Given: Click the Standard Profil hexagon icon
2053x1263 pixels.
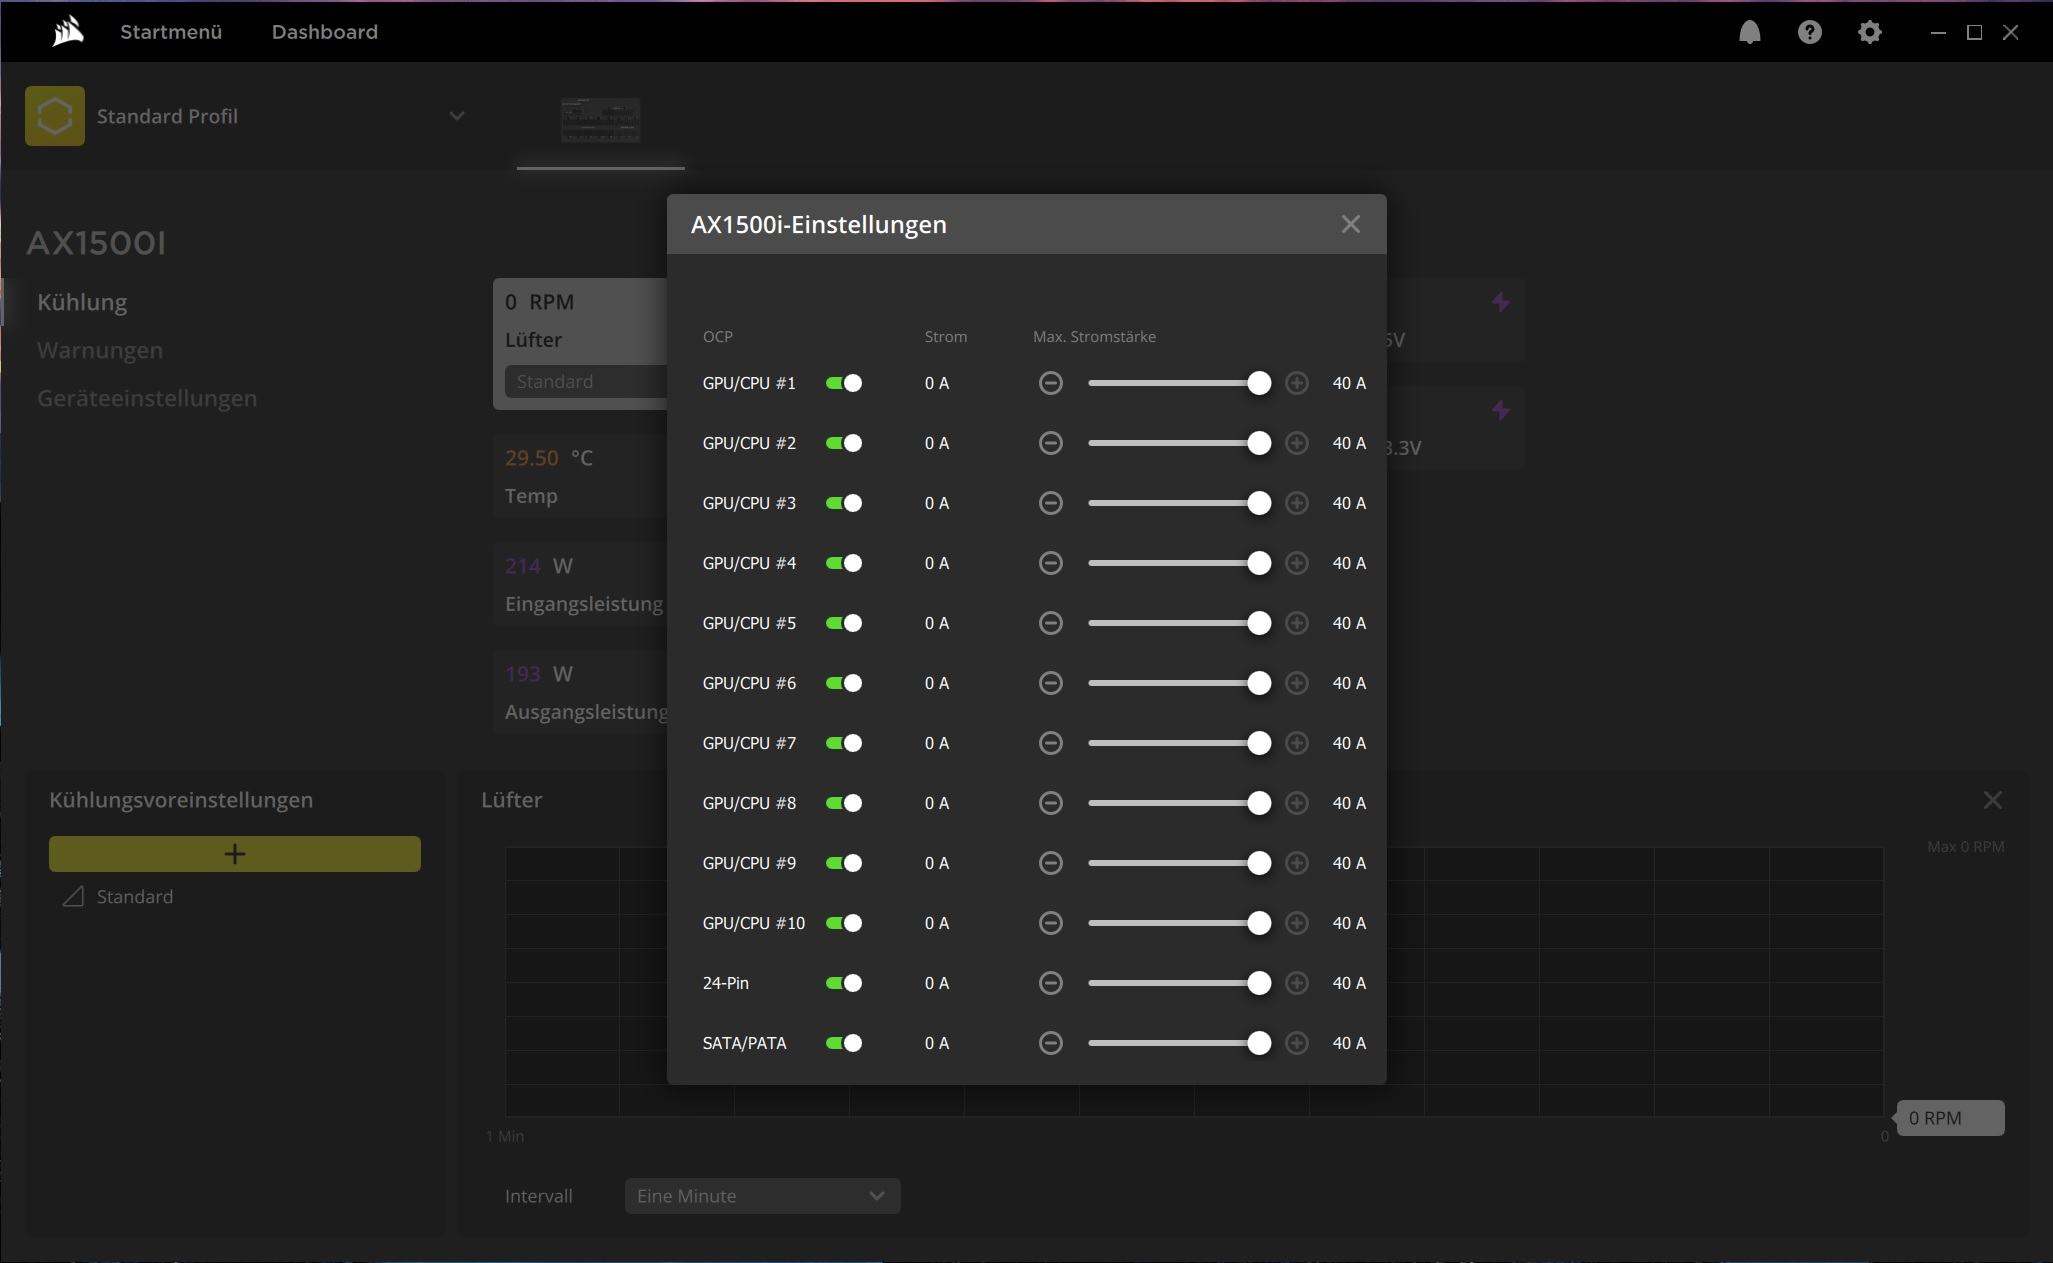Looking at the screenshot, I should click(x=55, y=116).
